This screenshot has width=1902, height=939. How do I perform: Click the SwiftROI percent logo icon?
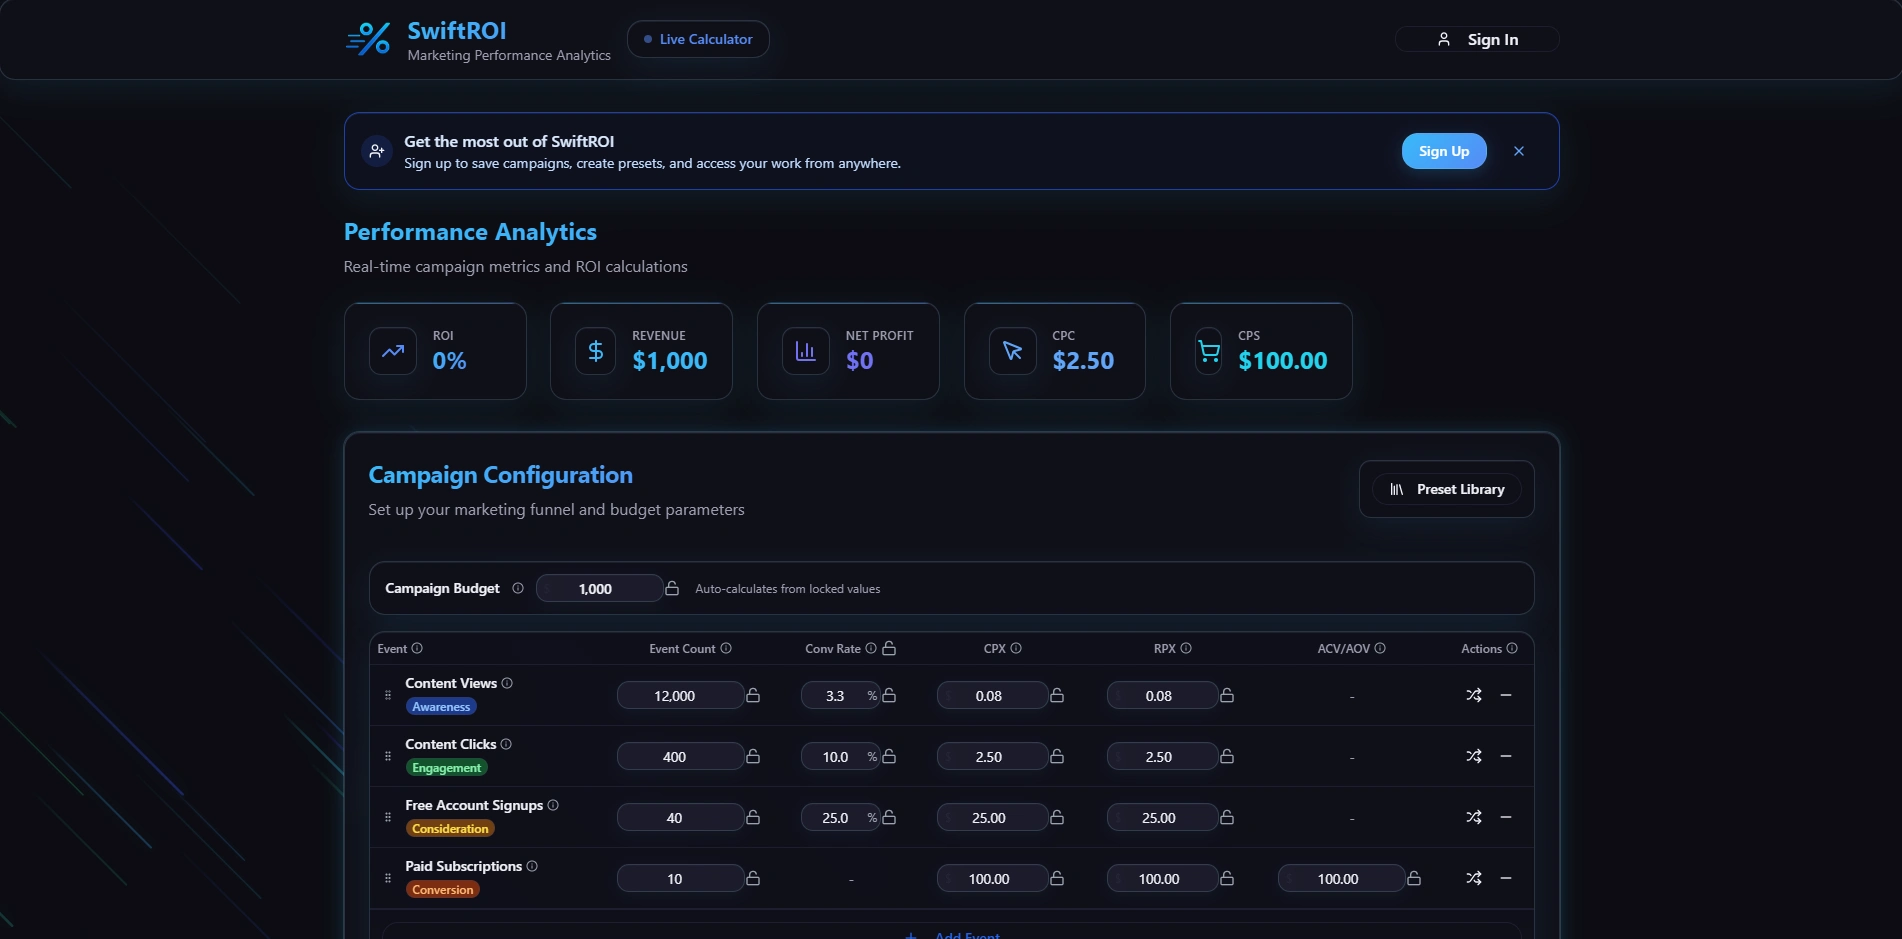tap(368, 40)
